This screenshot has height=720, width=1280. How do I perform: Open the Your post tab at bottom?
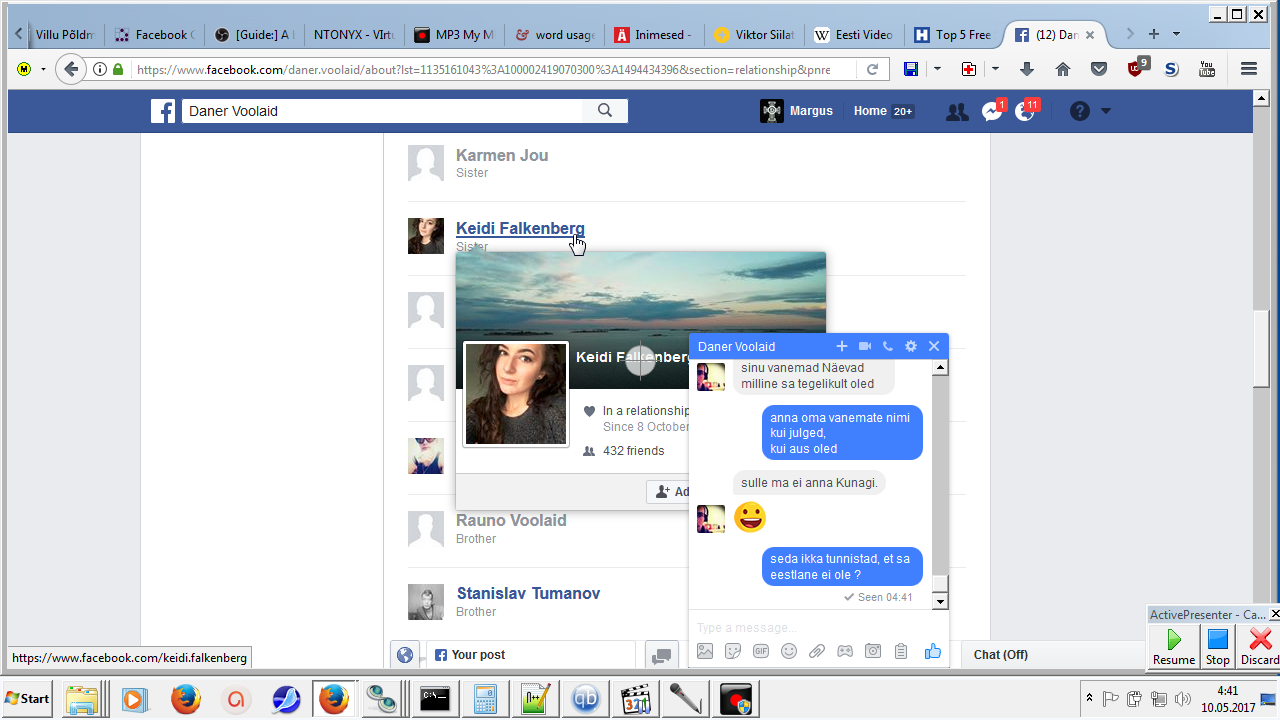[530, 655]
